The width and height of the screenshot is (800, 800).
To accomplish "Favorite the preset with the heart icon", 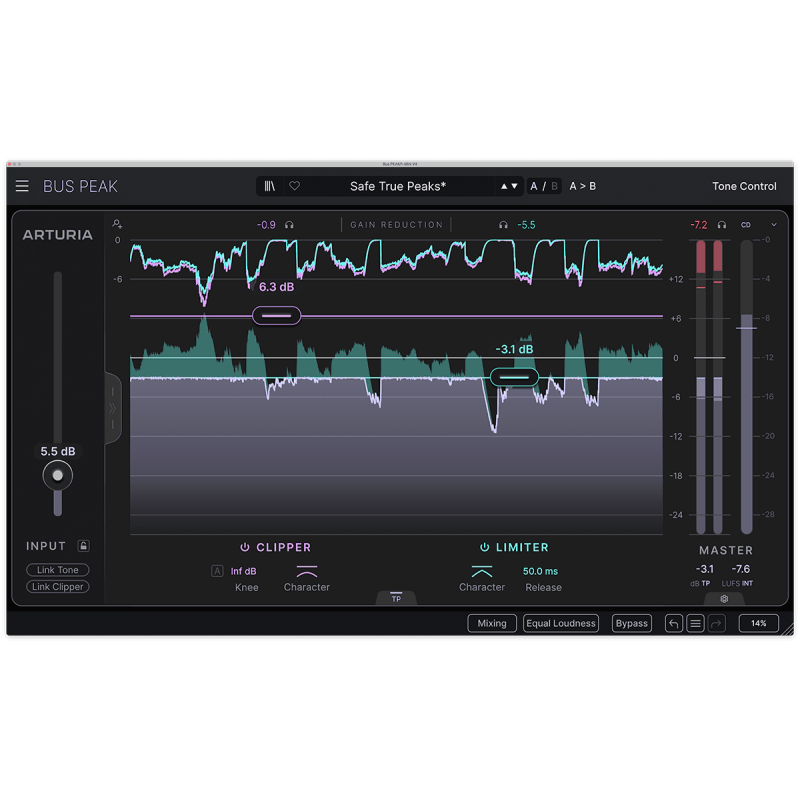I will [294, 186].
